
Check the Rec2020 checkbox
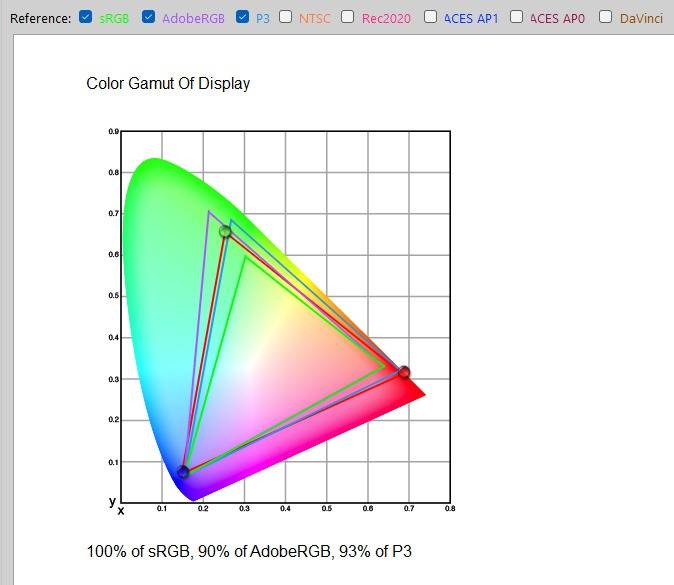pyautogui.click(x=347, y=17)
